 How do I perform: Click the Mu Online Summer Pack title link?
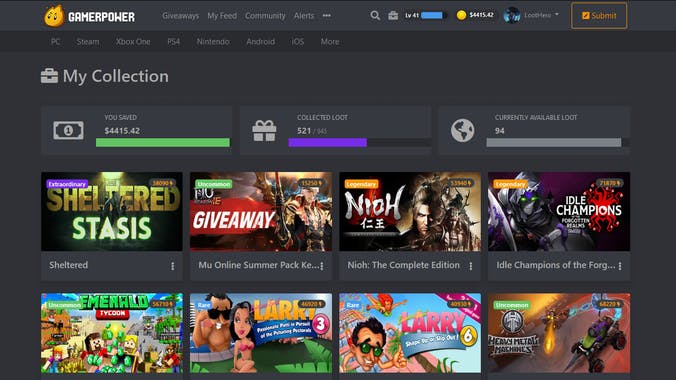point(259,265)
